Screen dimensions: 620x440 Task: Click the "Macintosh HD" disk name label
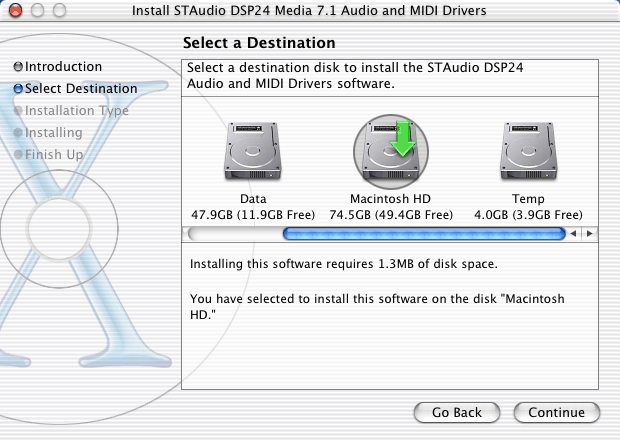pyautogui.click(x=391, y=198)
